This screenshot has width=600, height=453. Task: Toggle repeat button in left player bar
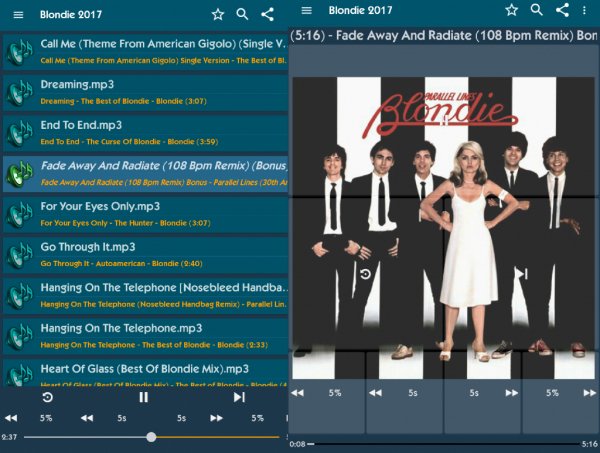tap(47, 397)
